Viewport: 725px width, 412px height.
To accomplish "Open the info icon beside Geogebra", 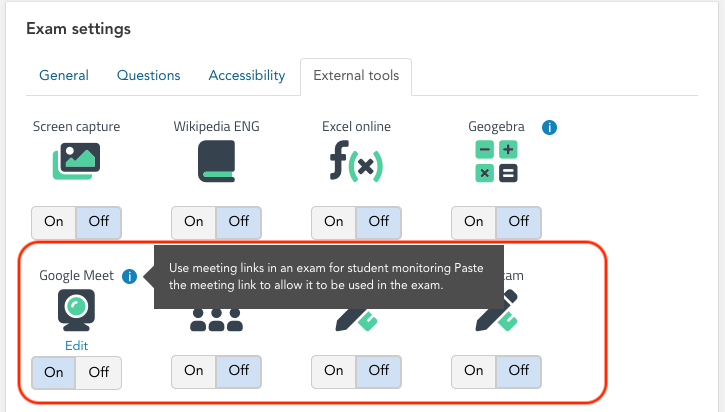I will pos(549,128).
